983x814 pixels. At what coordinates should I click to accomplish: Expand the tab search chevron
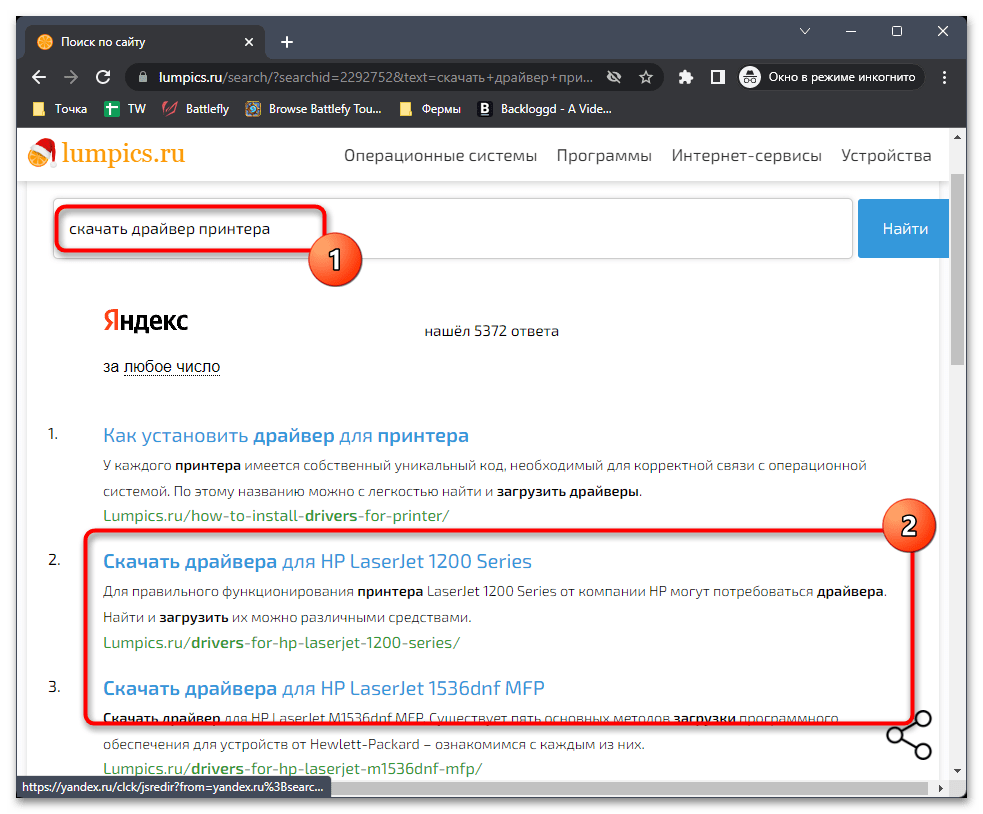click(x=805, y=32)
